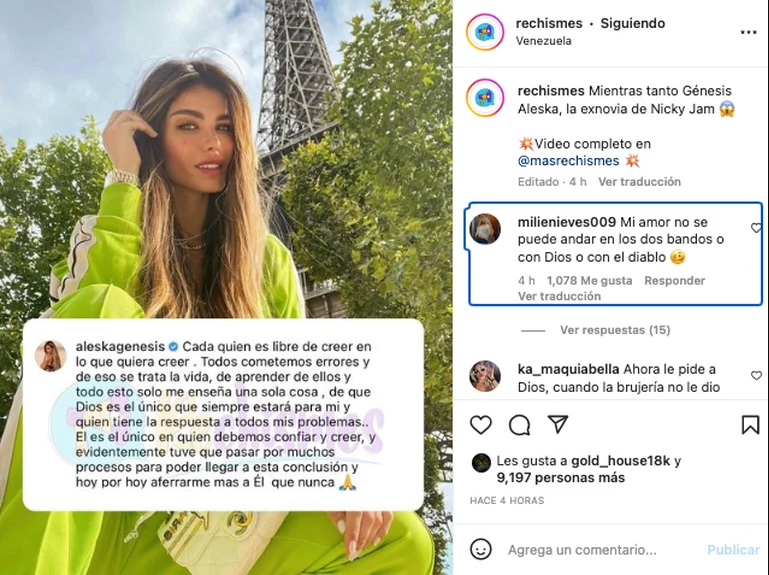Click Responder under milienieves009's comment
The width and height of the screenshot is (769, 575).
pos(674,281)
